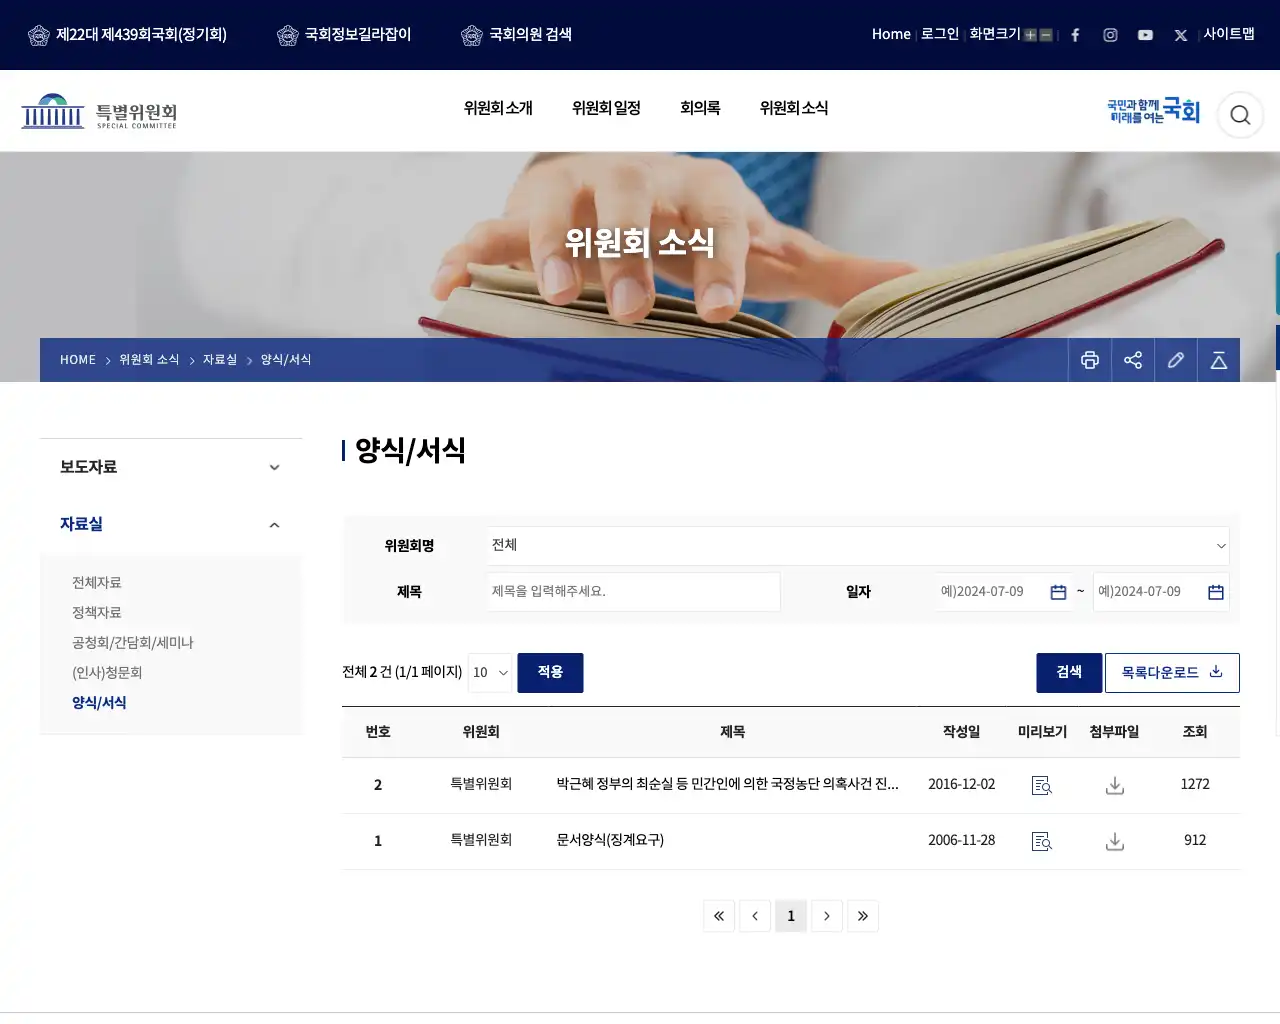
Task: Decrease screen size with the minus icon
Action: [x=1046, y=35]
